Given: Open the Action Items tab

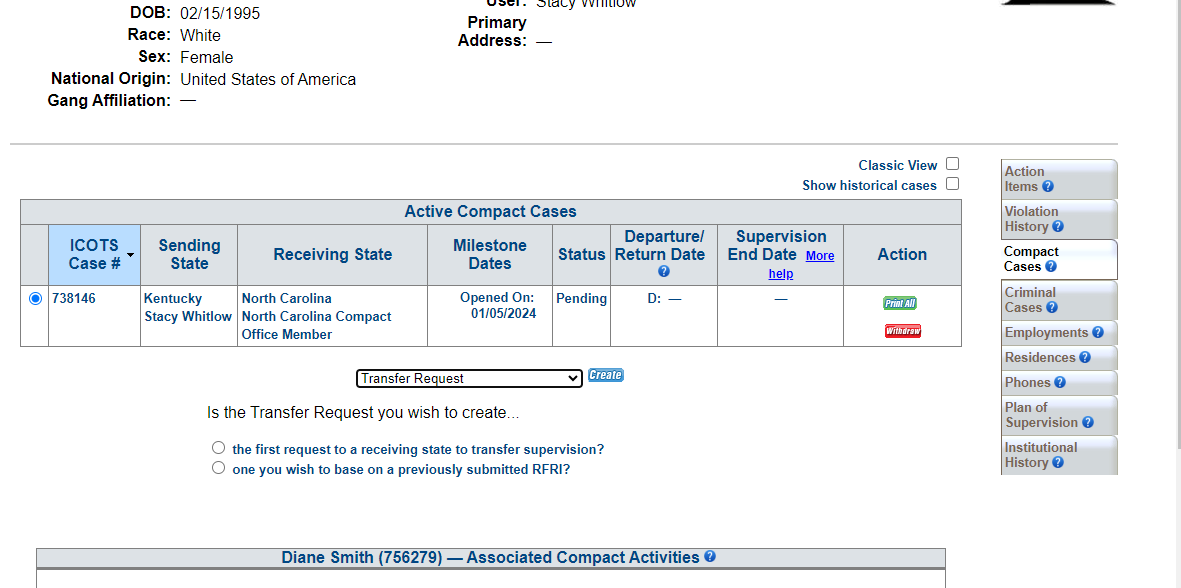Looking at the screenshot, I should point(1058,179).
